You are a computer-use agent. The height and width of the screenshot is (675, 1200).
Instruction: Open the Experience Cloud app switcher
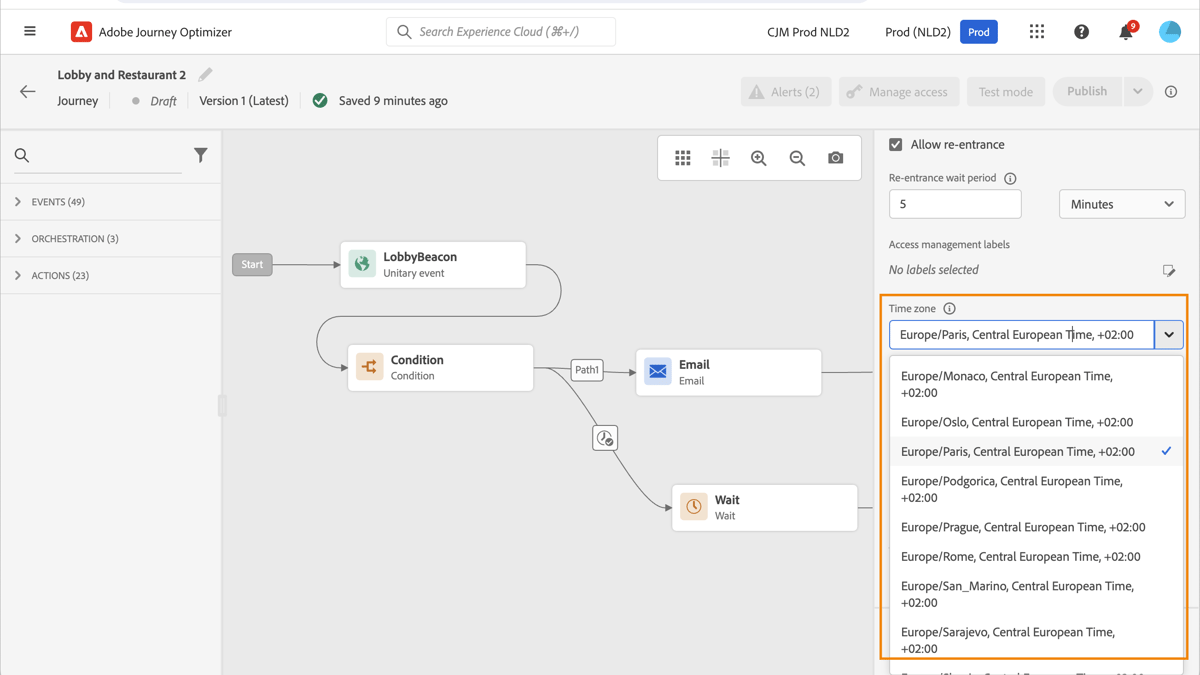pyautogui.click(x=1036, y=31)
